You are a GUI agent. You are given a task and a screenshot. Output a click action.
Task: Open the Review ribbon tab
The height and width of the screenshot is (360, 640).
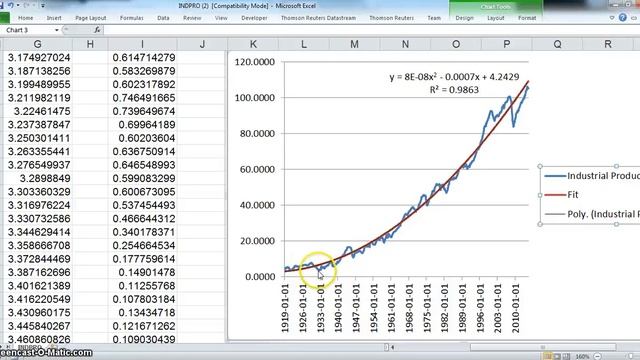point(192,18)
